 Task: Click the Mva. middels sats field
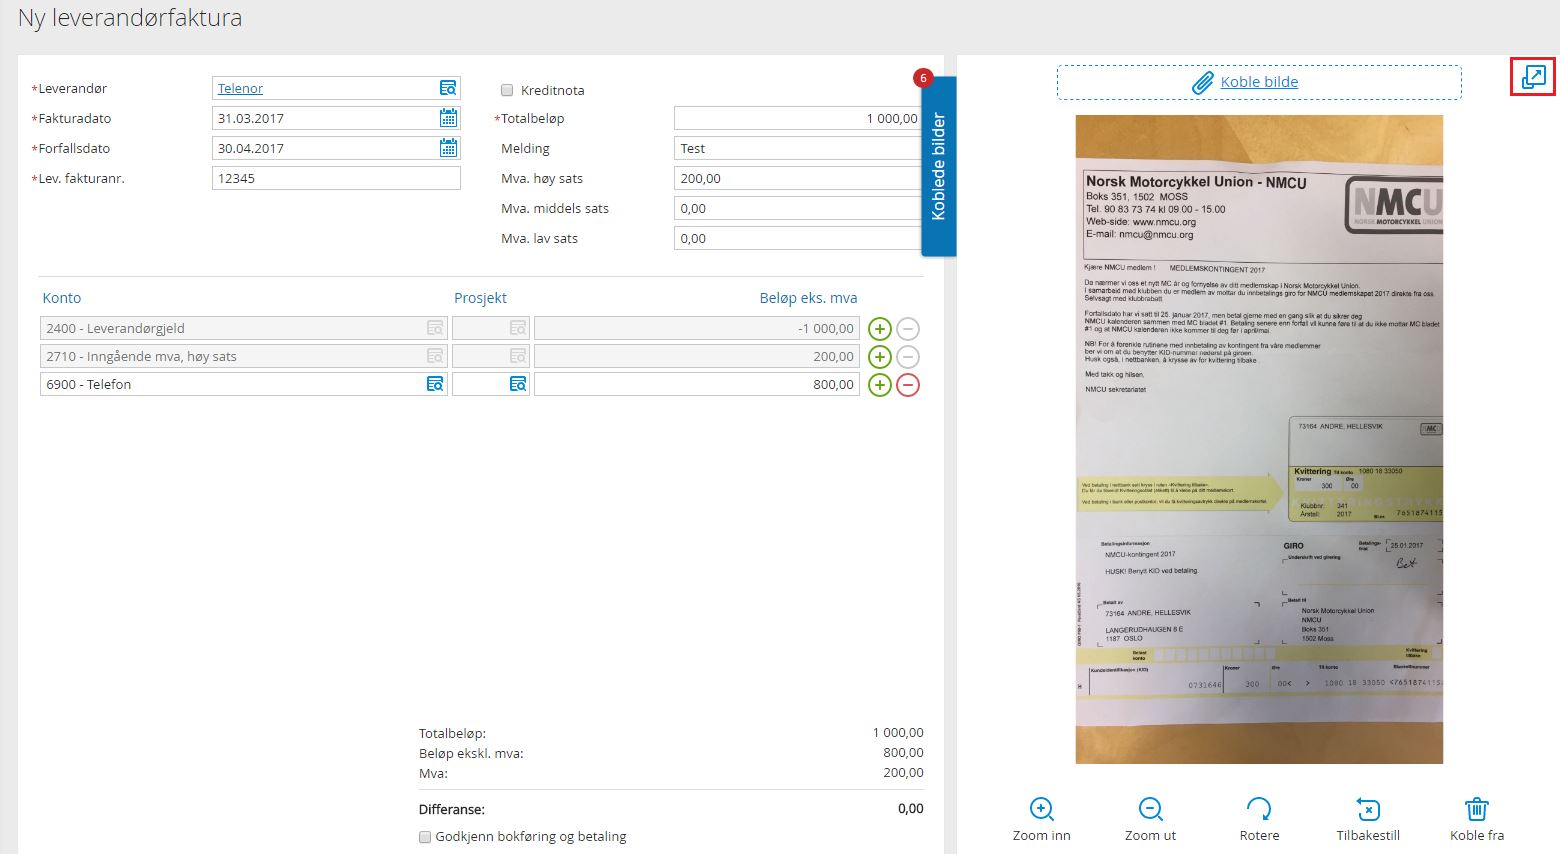(x=798, y=208)
